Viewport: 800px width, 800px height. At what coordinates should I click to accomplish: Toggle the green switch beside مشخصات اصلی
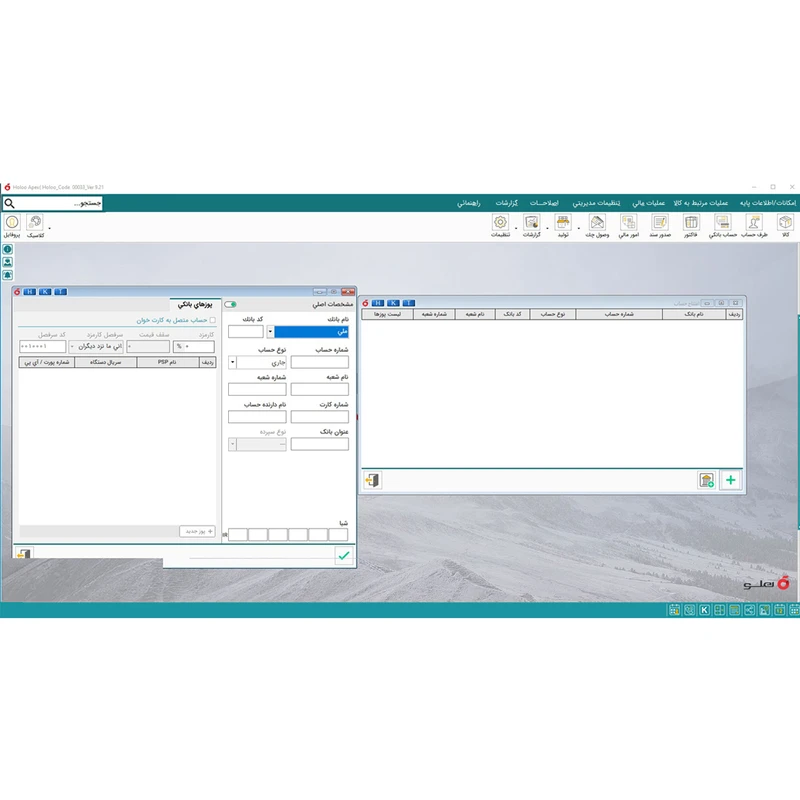point(231,304)
